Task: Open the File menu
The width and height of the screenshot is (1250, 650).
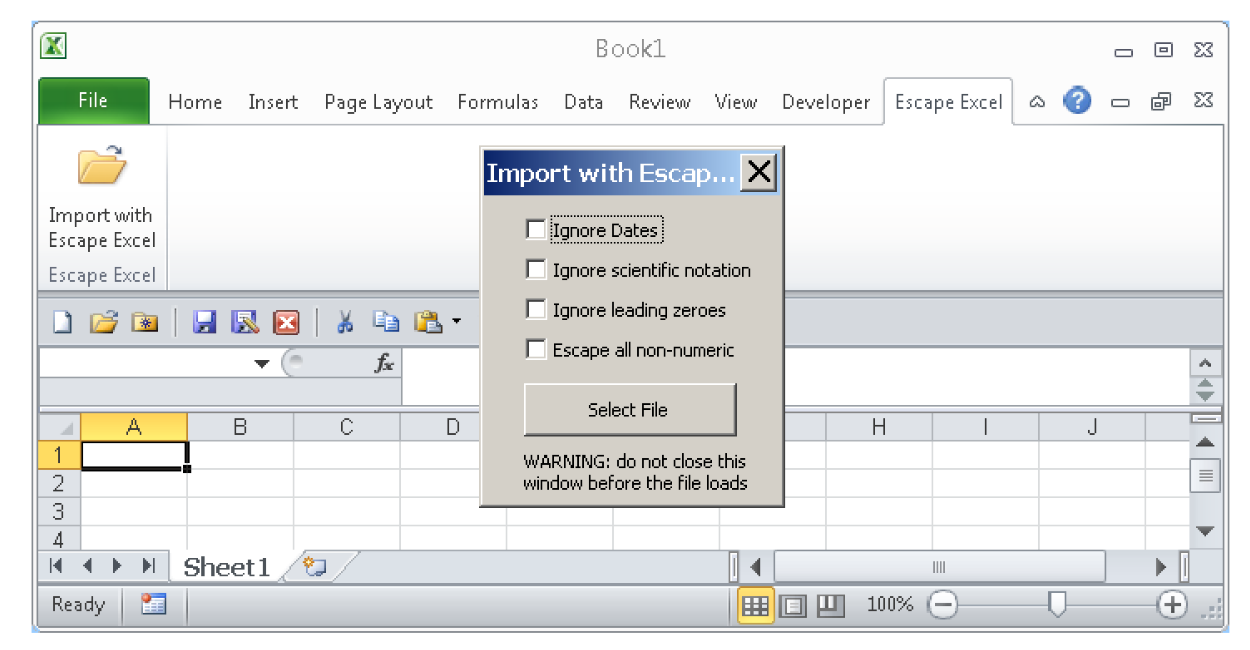Action: click(92, 100)
